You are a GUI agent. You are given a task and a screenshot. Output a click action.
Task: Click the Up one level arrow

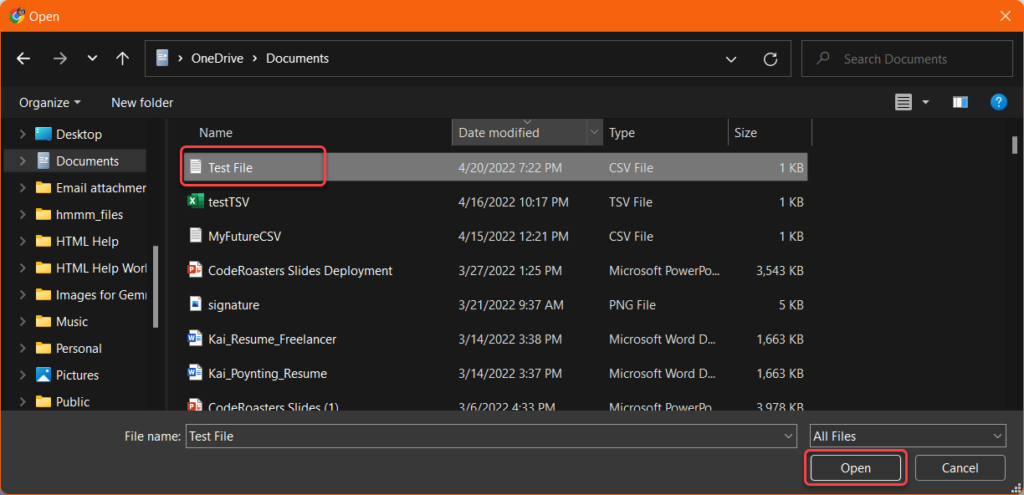[122, 59]
